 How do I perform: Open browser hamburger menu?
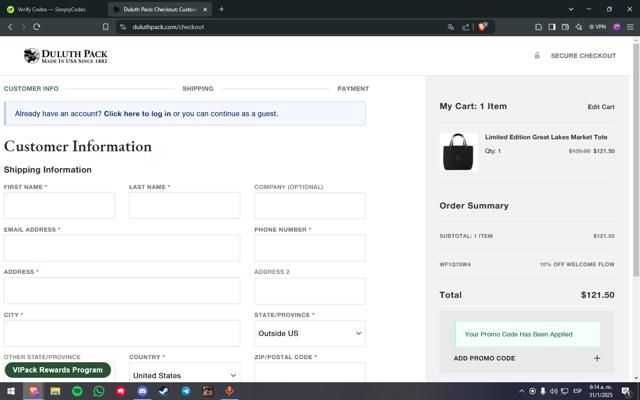point(630,27)
